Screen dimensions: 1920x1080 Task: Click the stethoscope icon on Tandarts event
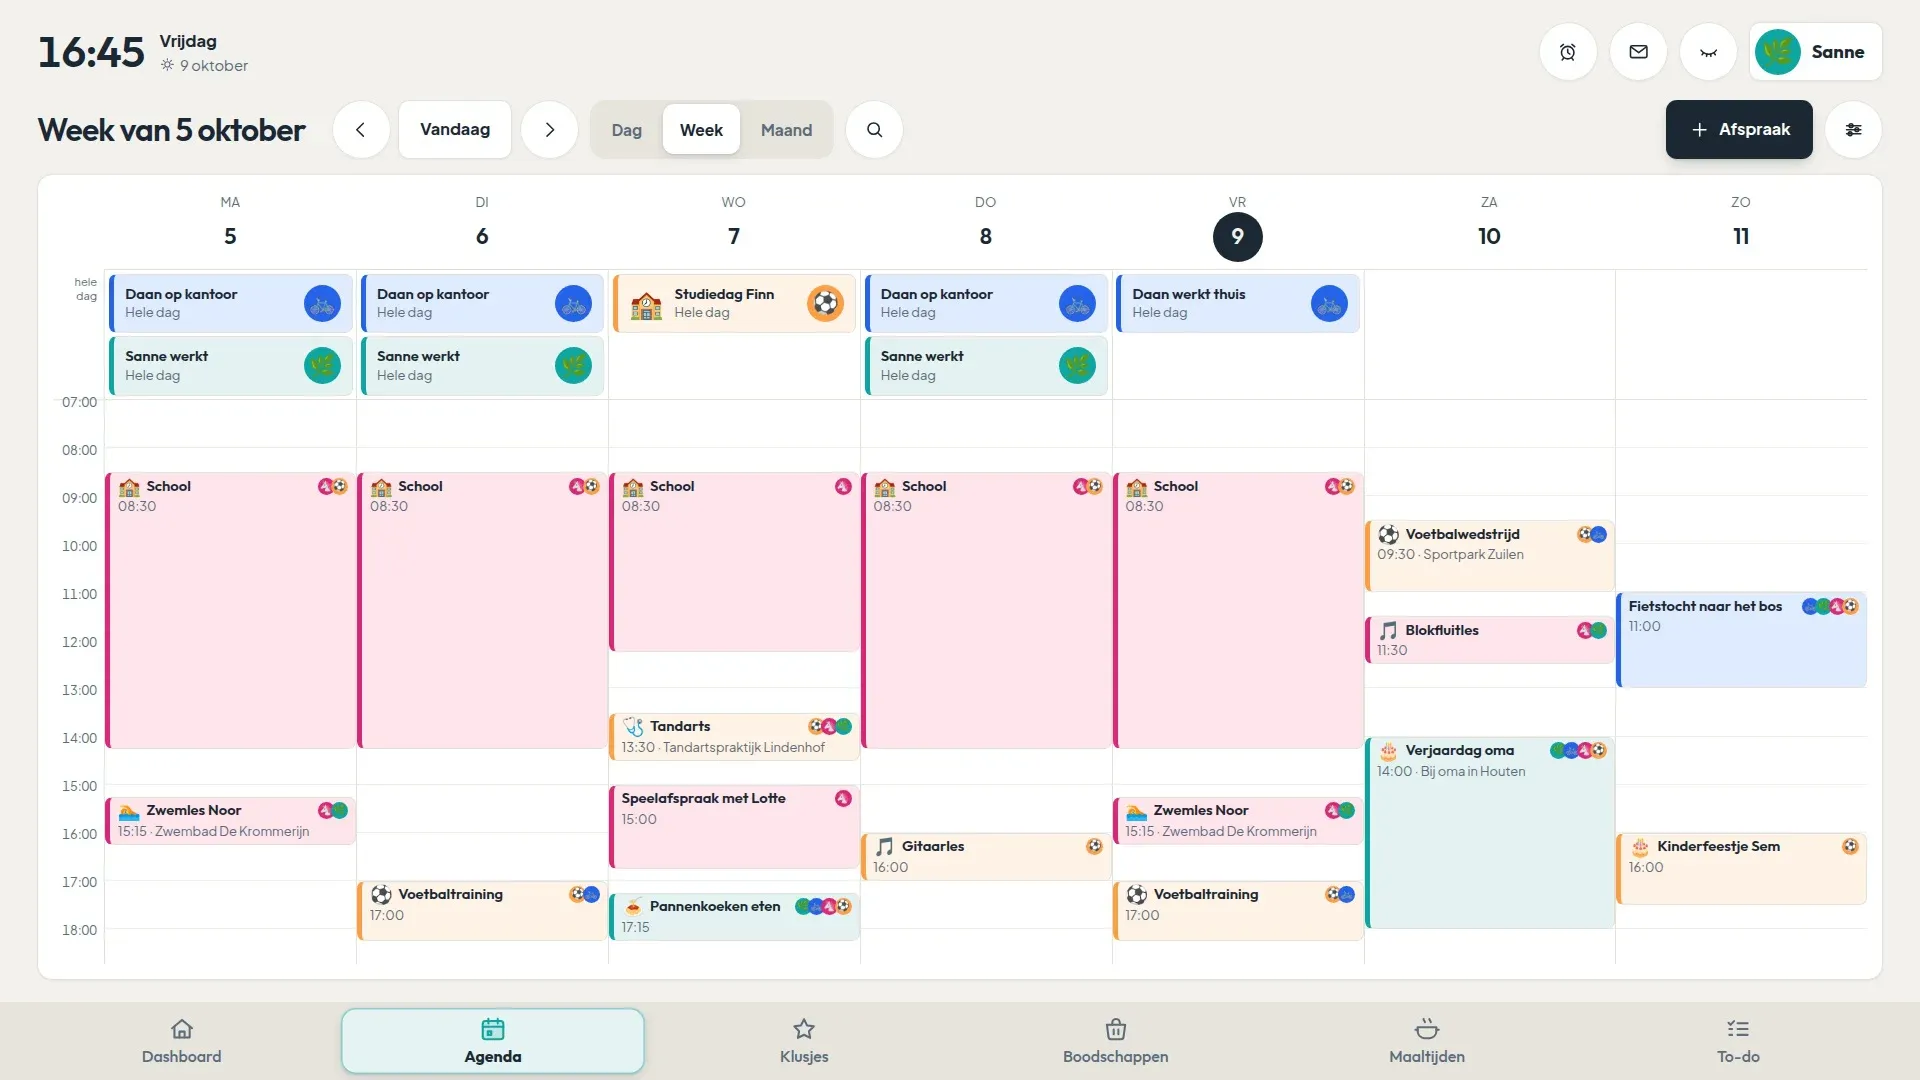[x=633, y=727]
